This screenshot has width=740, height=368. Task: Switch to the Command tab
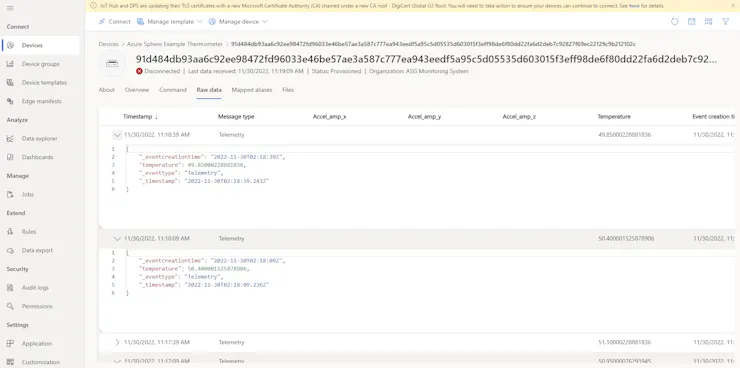[173, 90]
